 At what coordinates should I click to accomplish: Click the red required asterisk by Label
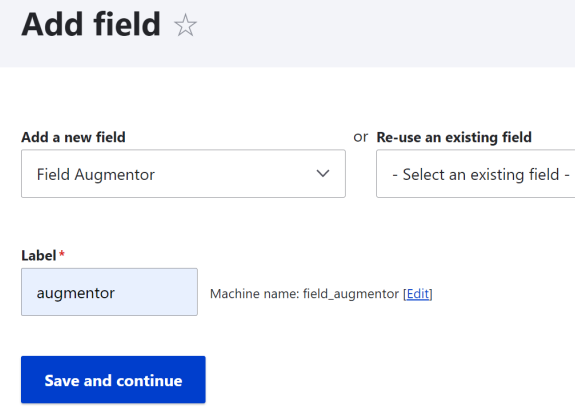(62, 253)
